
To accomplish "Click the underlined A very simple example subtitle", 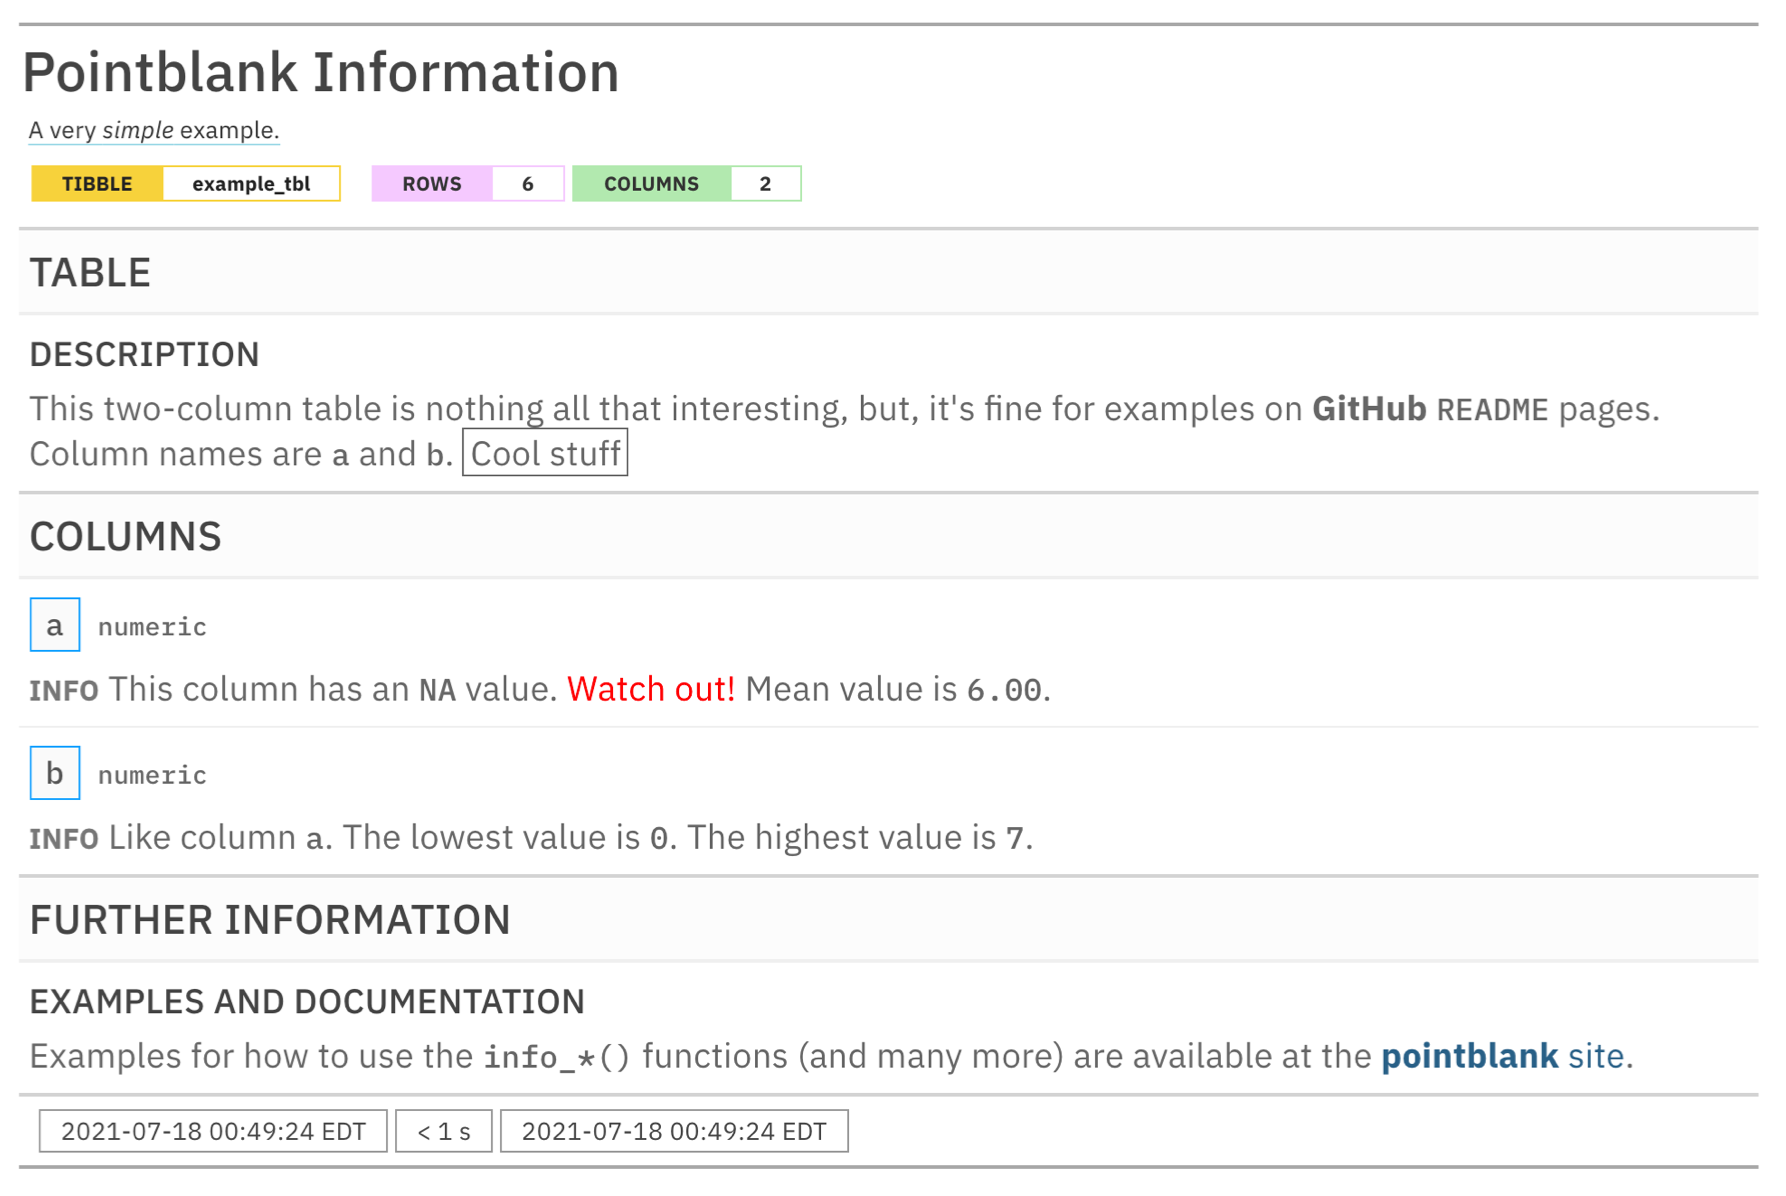I will click(154, 130).
